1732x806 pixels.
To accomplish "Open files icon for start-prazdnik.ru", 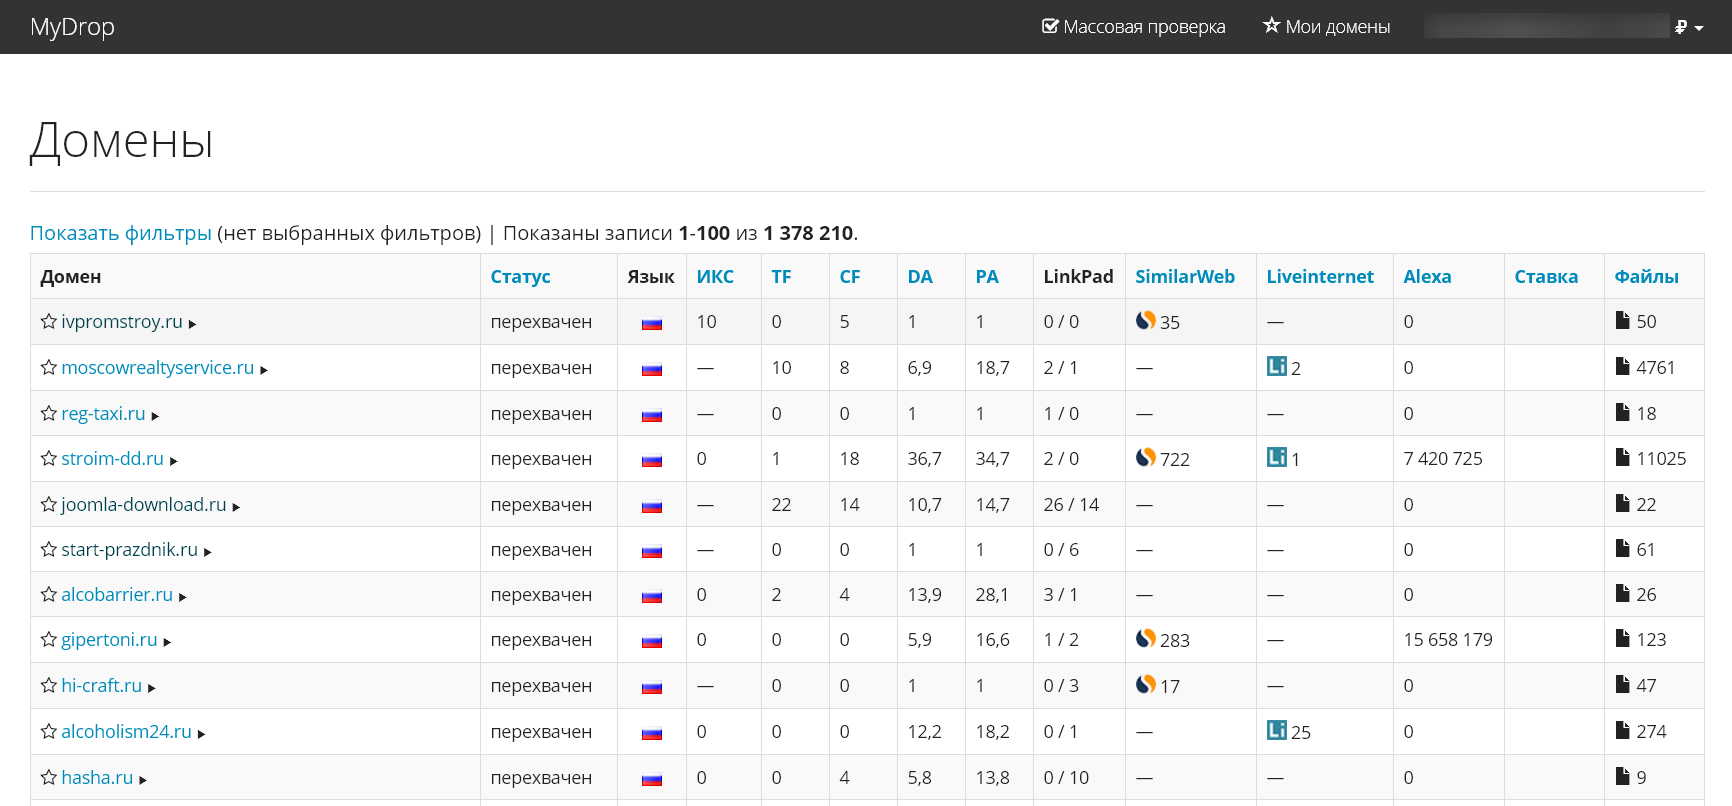I will click(x=1623, y=548).
